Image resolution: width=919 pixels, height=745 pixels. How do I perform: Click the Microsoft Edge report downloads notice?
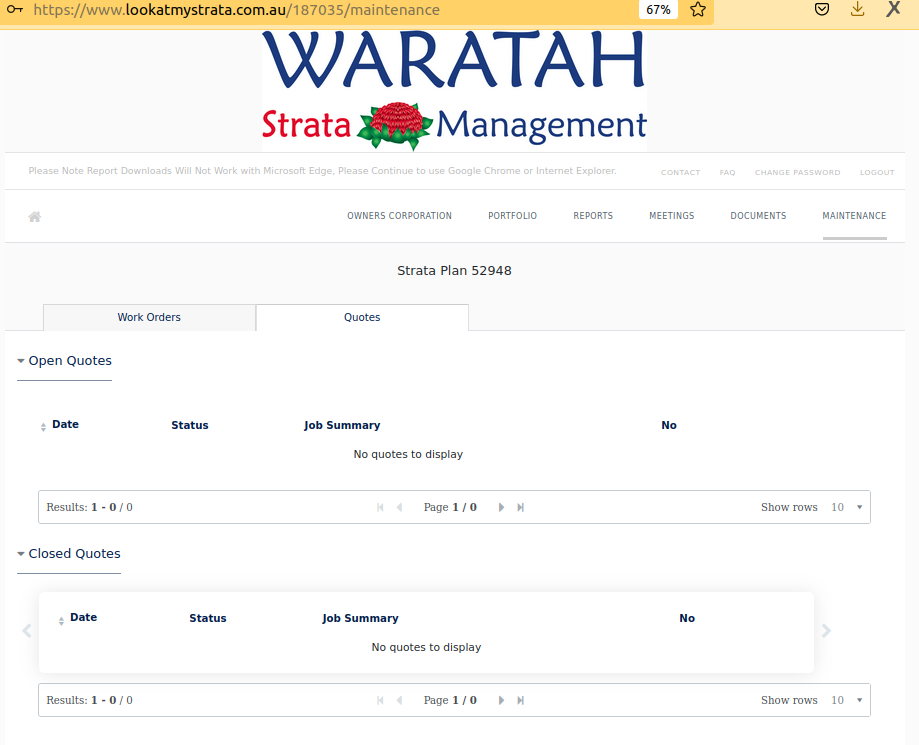click(x=322, y=171)
